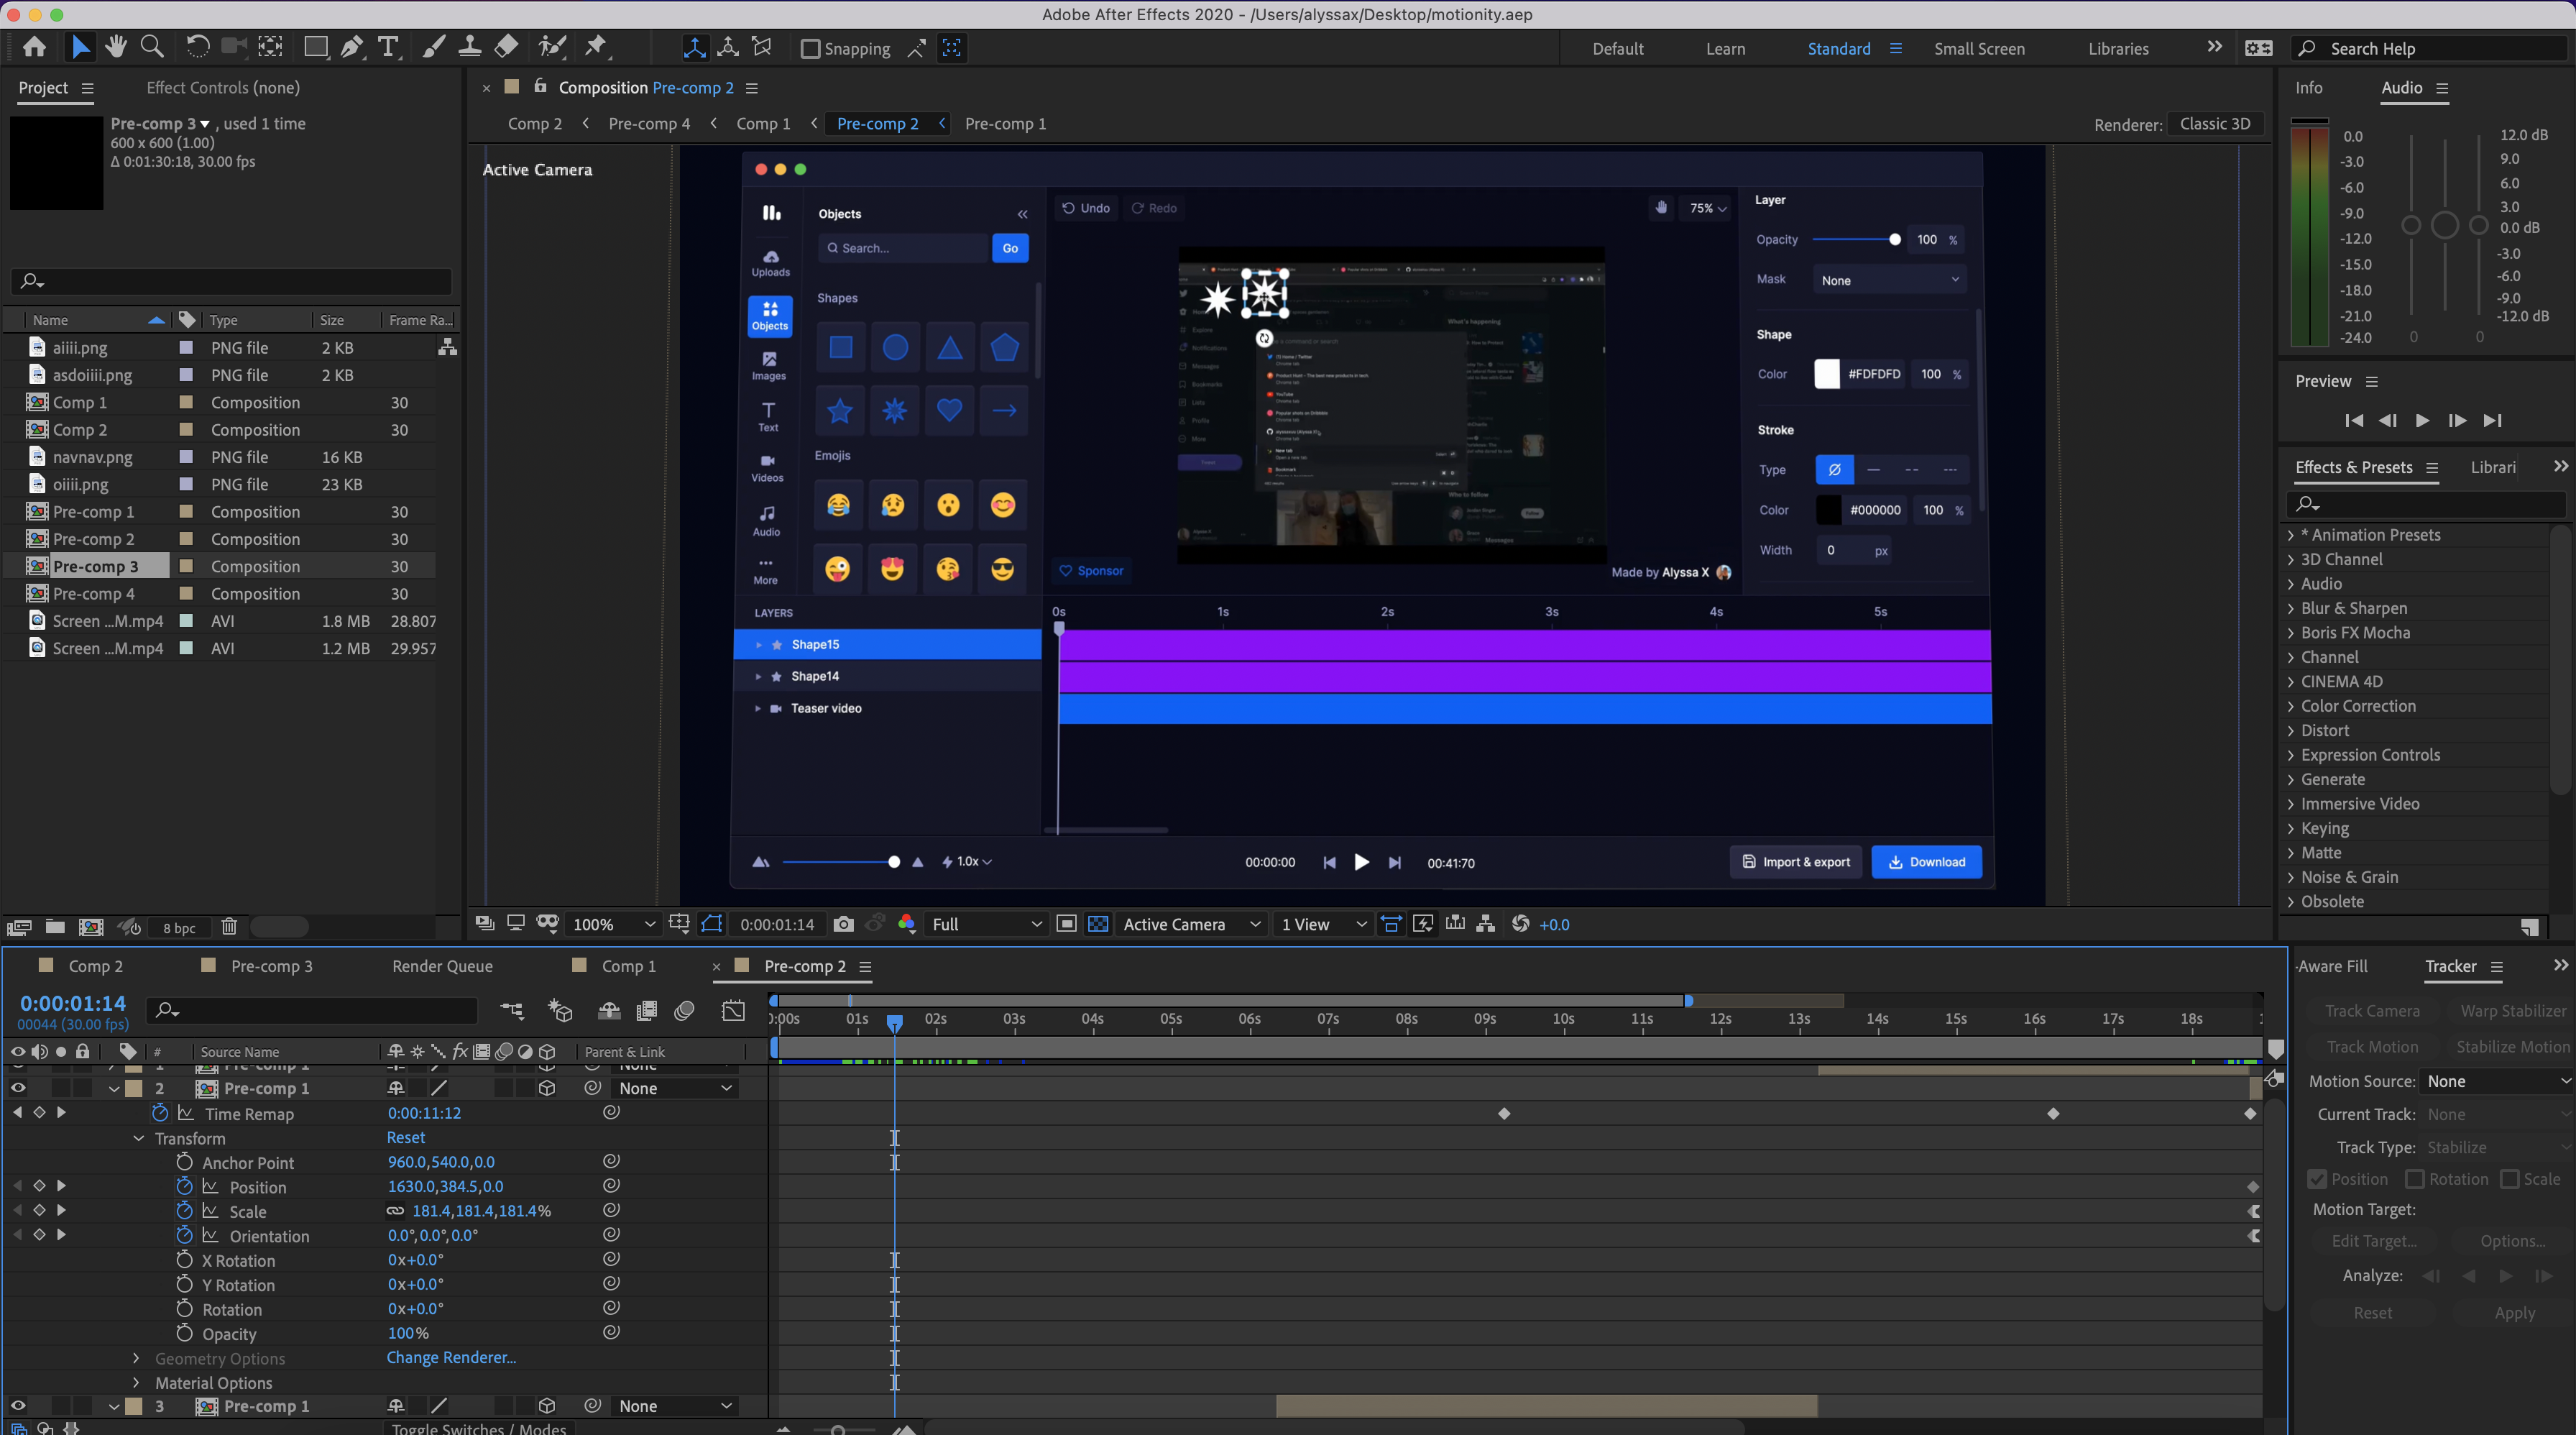Open the Full resolution dropdown

986,924
